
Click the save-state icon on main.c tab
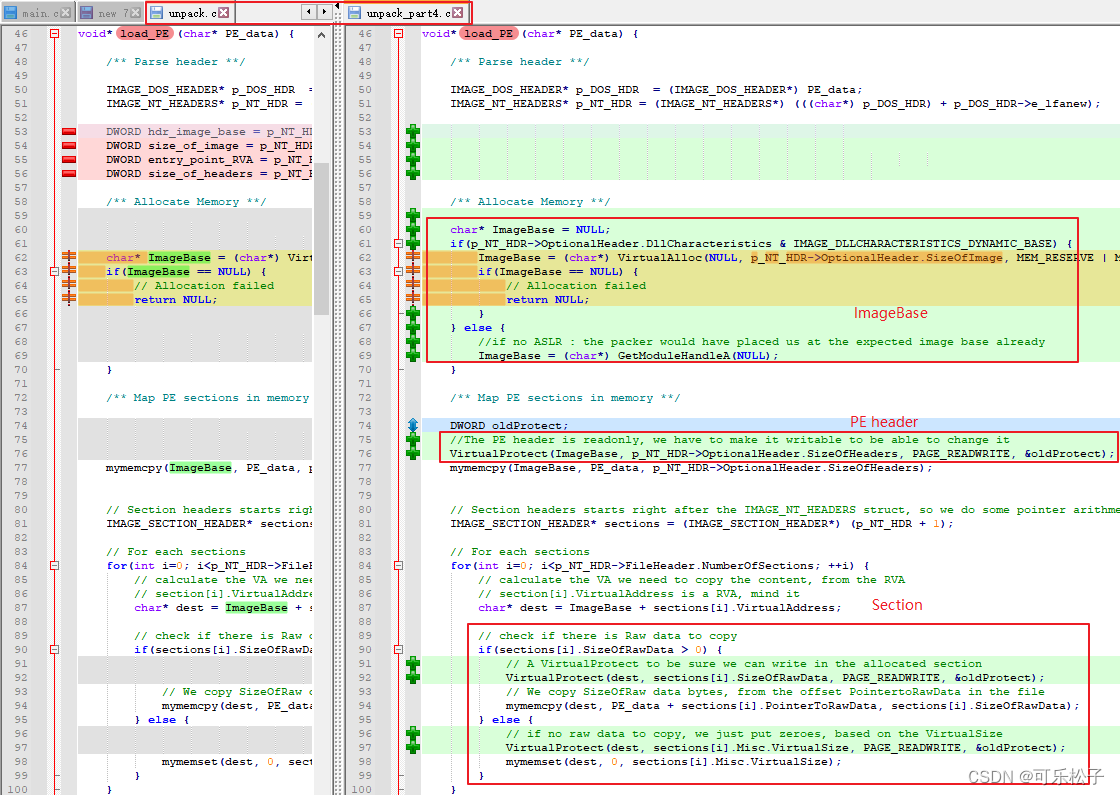[11, 13]
